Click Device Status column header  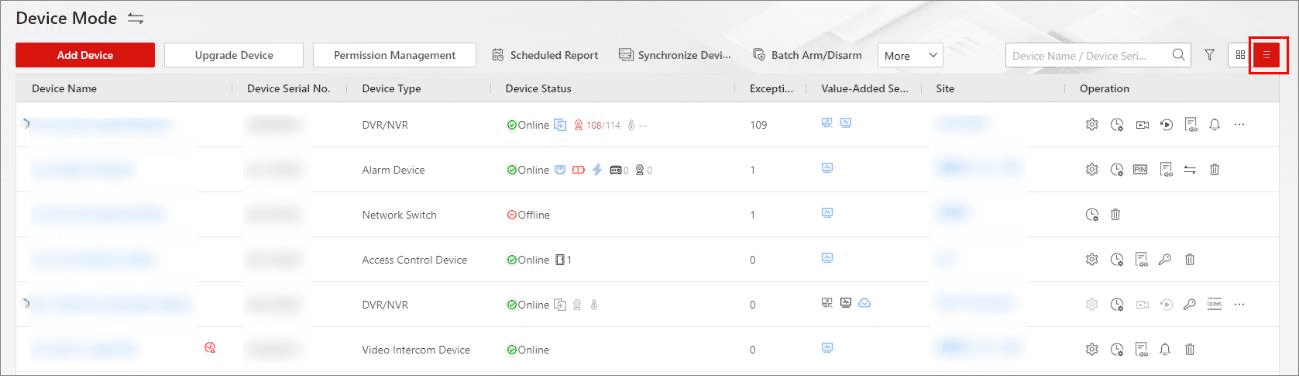point(538,89)
